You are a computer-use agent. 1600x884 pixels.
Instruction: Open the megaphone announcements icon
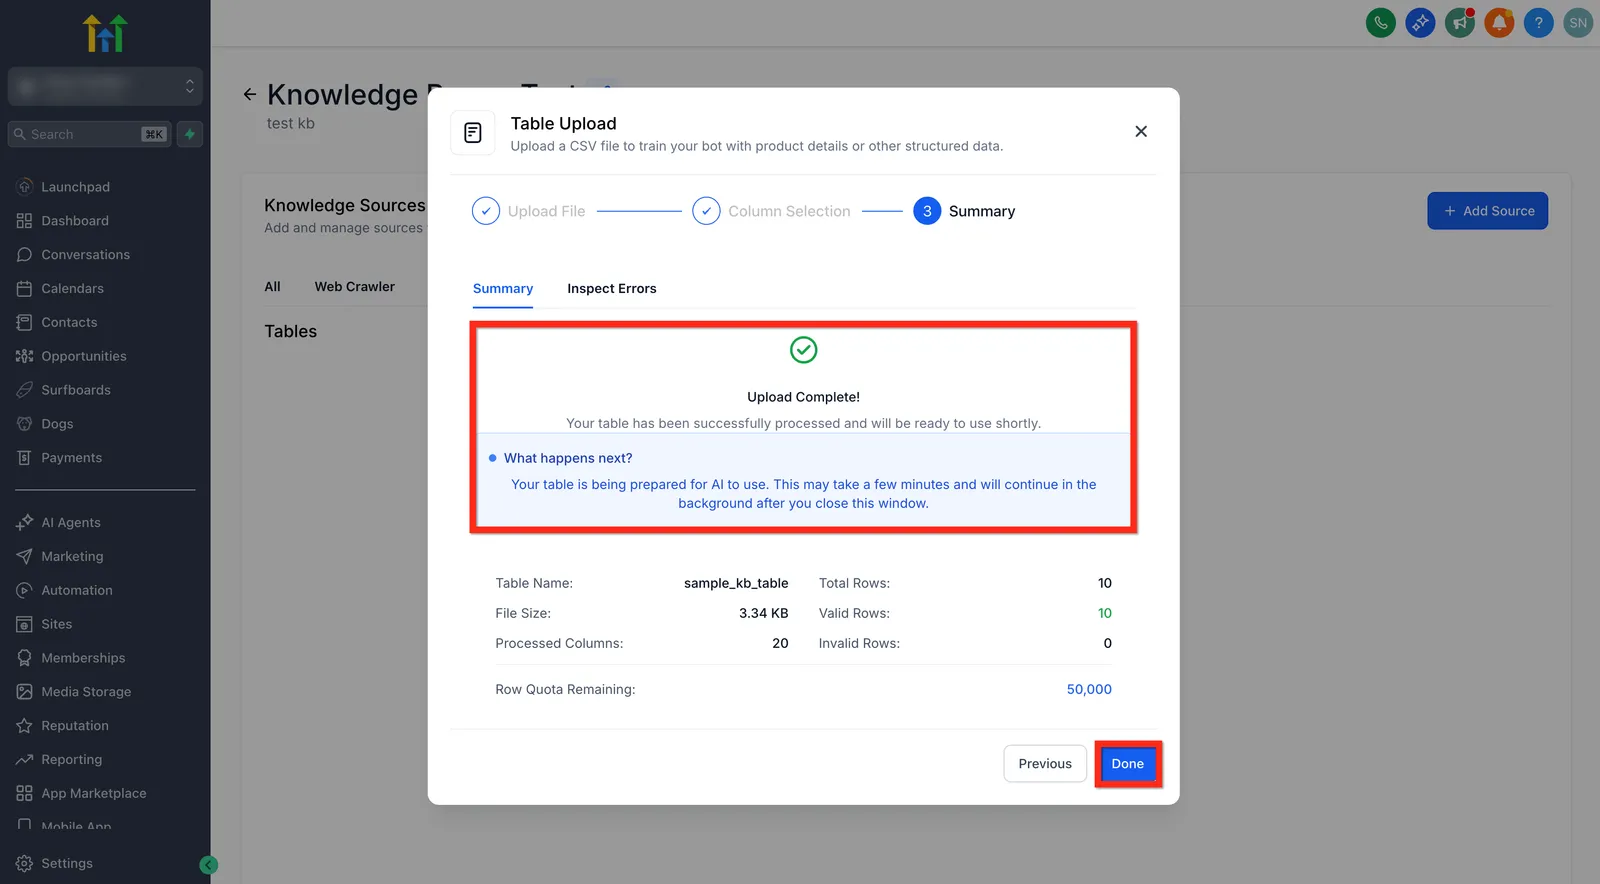click(x=1459, y=22)
